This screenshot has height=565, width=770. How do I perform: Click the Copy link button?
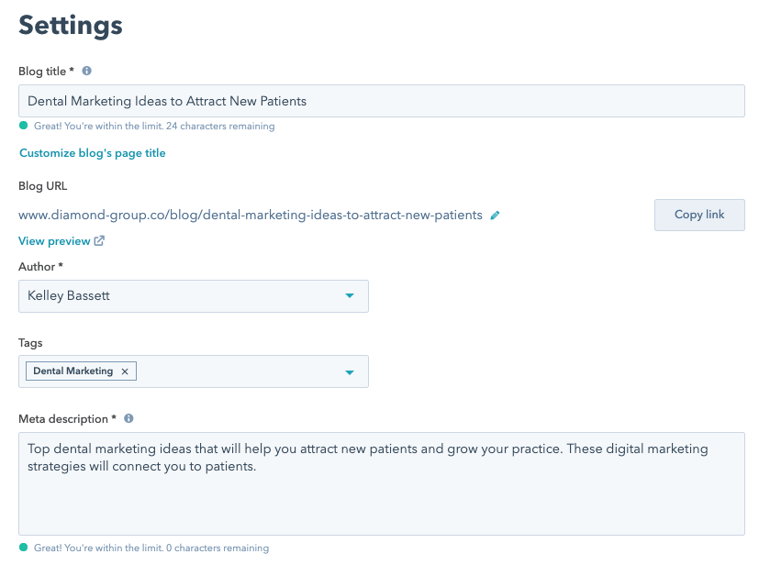[699, 215]
